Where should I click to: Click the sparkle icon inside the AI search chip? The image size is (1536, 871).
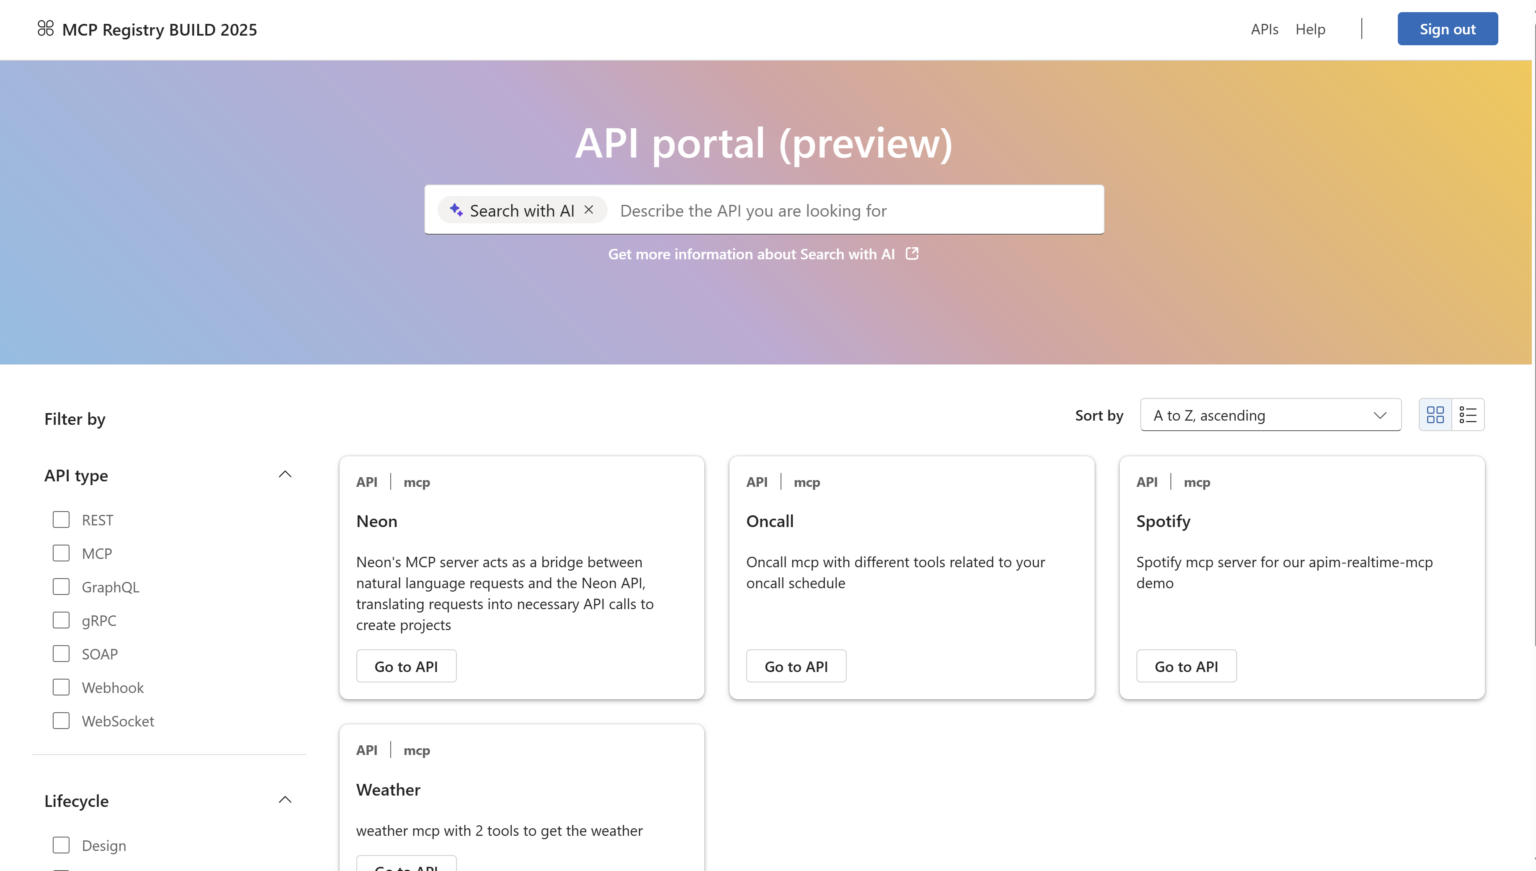click(457, 210)
